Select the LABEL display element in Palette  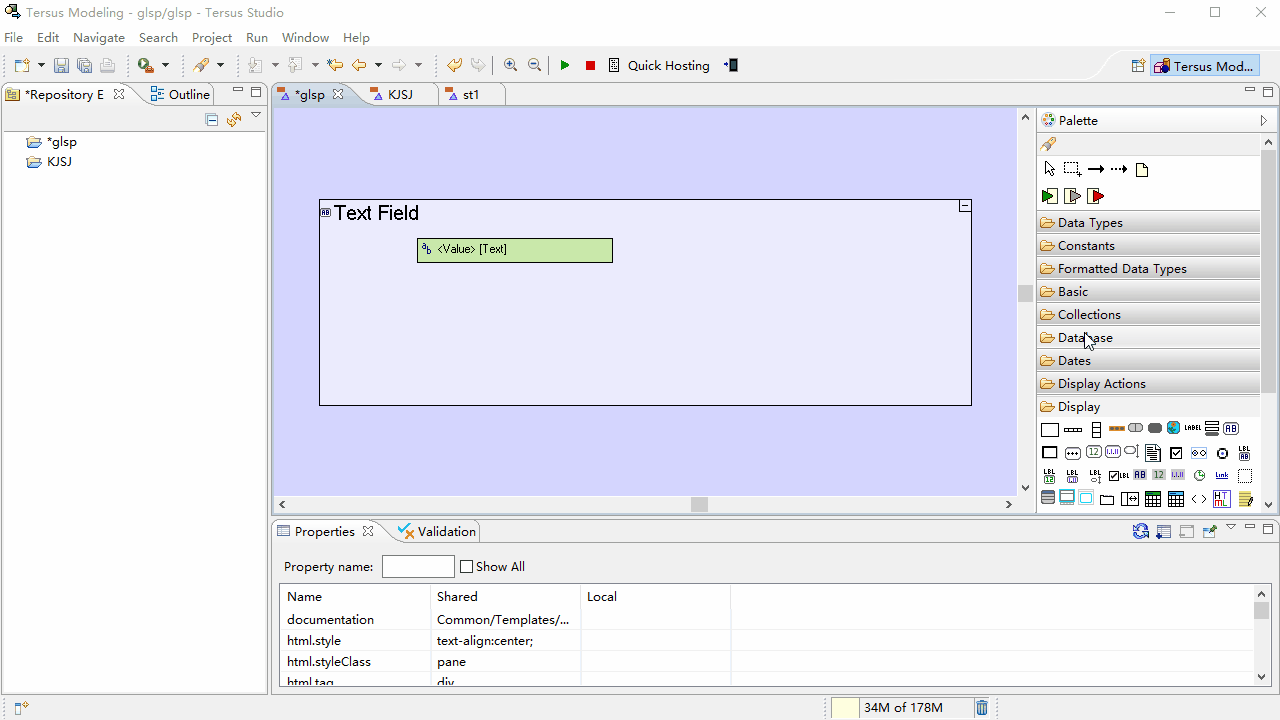[x=1193, y=428]
